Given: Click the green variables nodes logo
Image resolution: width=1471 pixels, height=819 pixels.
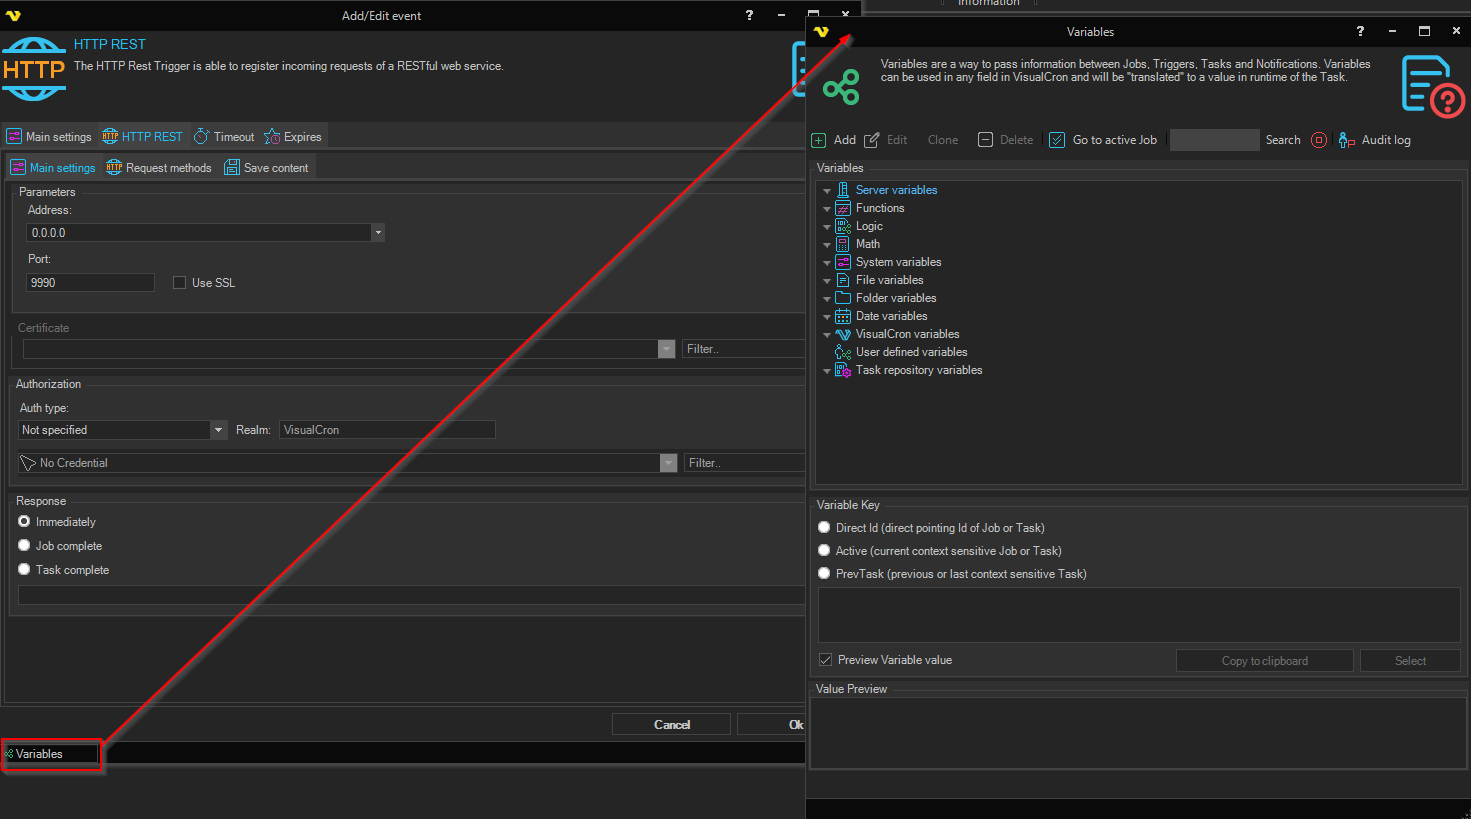Looking at the screenshot, I should (x=841, y=87).
